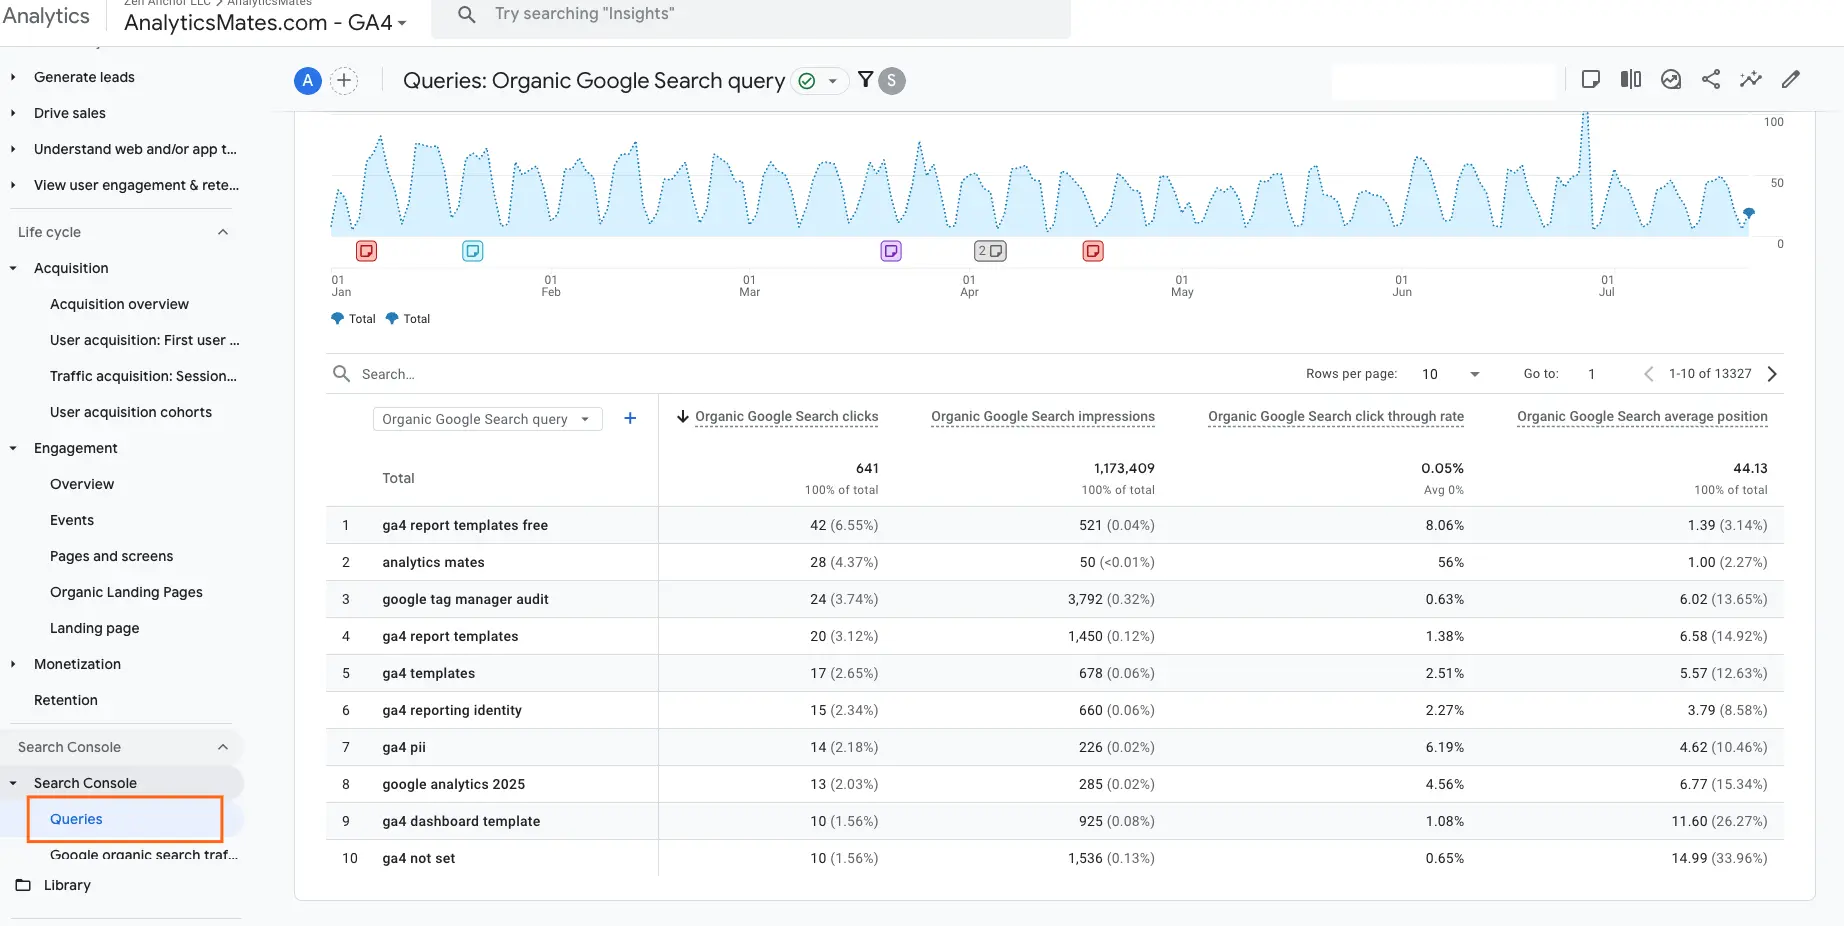Screen dimensions: 1844x926
Task: Open the grey grouped annotations marker near April
Action: [990, 251]
